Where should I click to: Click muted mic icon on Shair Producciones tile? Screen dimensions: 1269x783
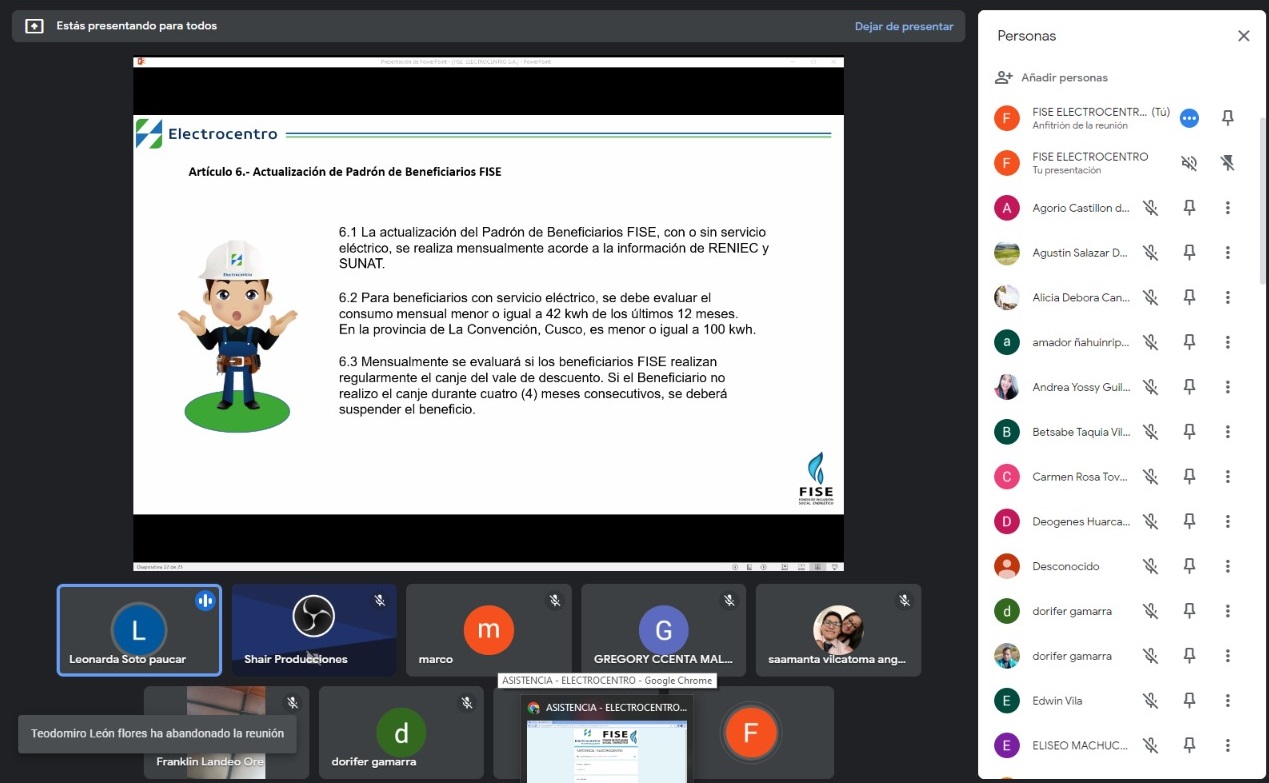(380, 601)
